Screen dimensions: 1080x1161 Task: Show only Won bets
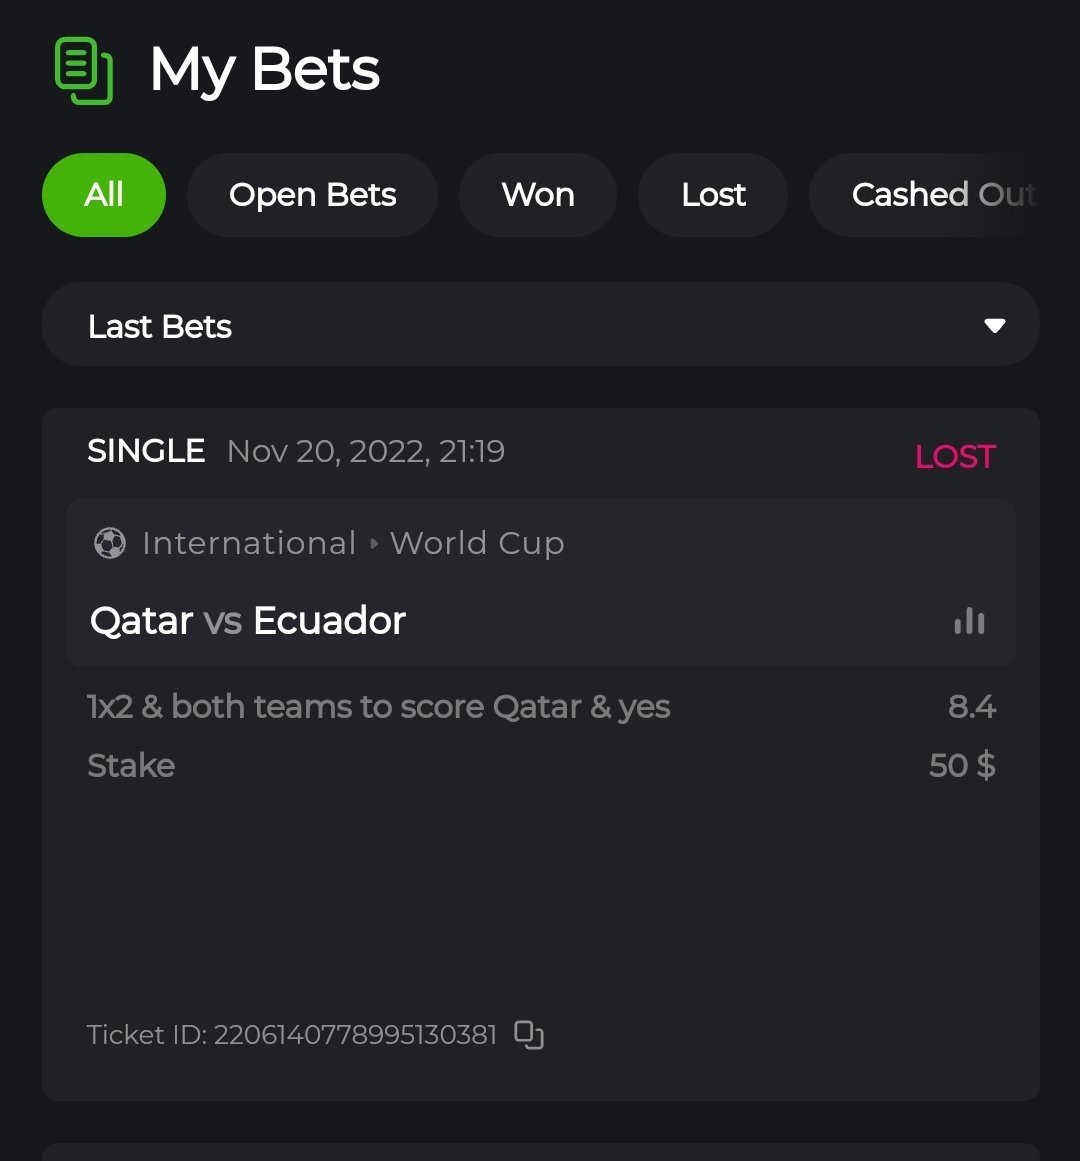coord(538,195)
